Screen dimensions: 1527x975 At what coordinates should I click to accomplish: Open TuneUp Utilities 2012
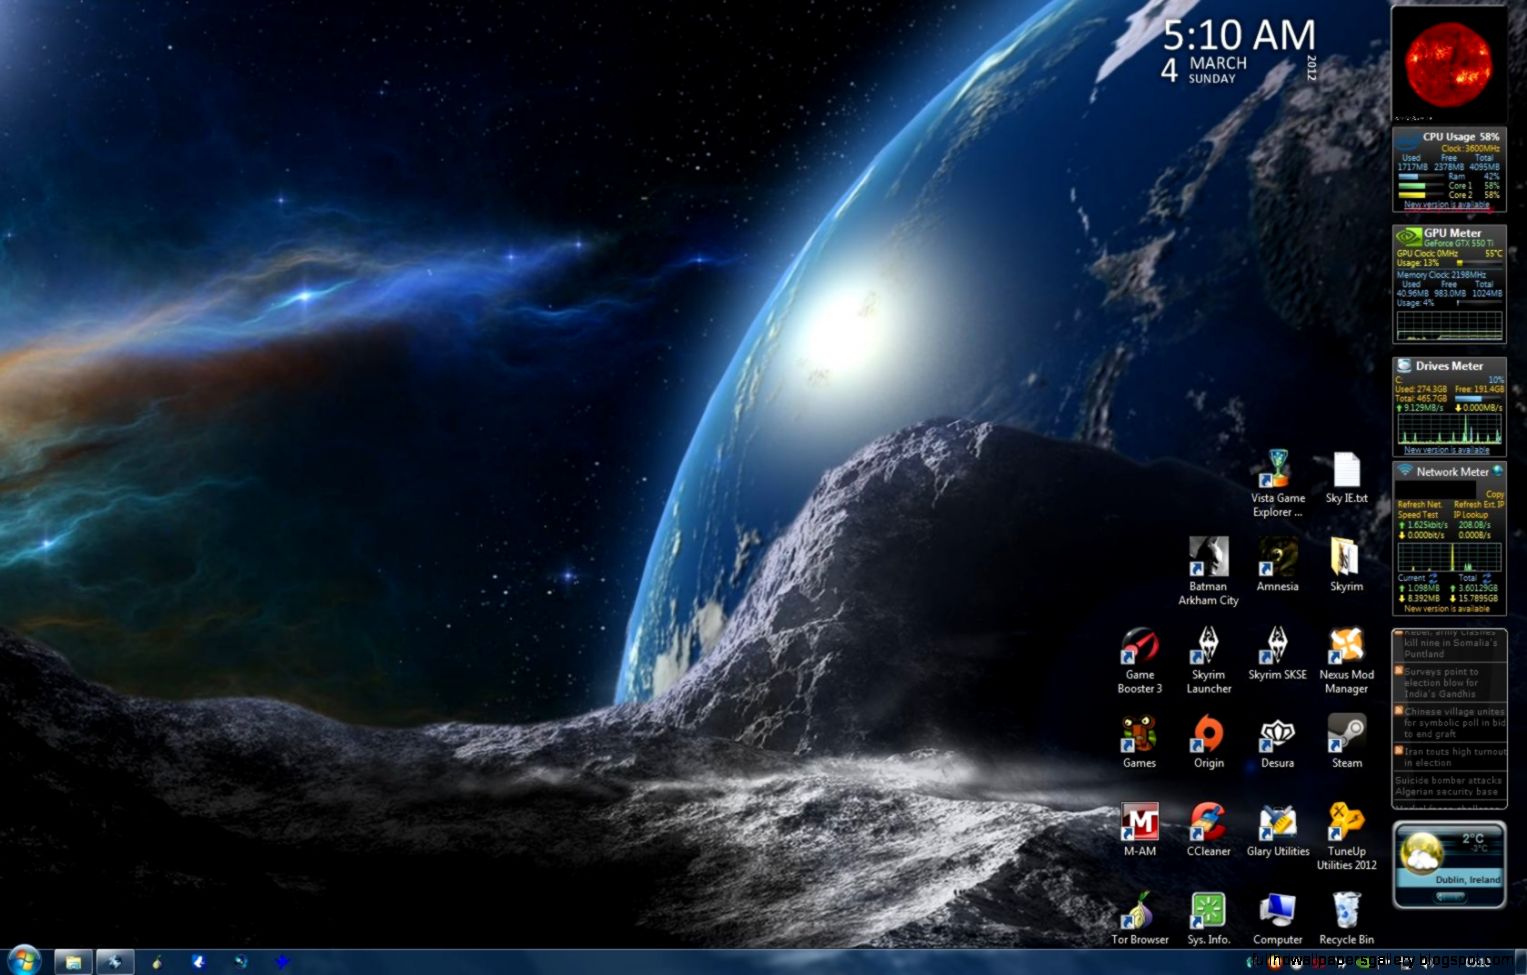1346,823
